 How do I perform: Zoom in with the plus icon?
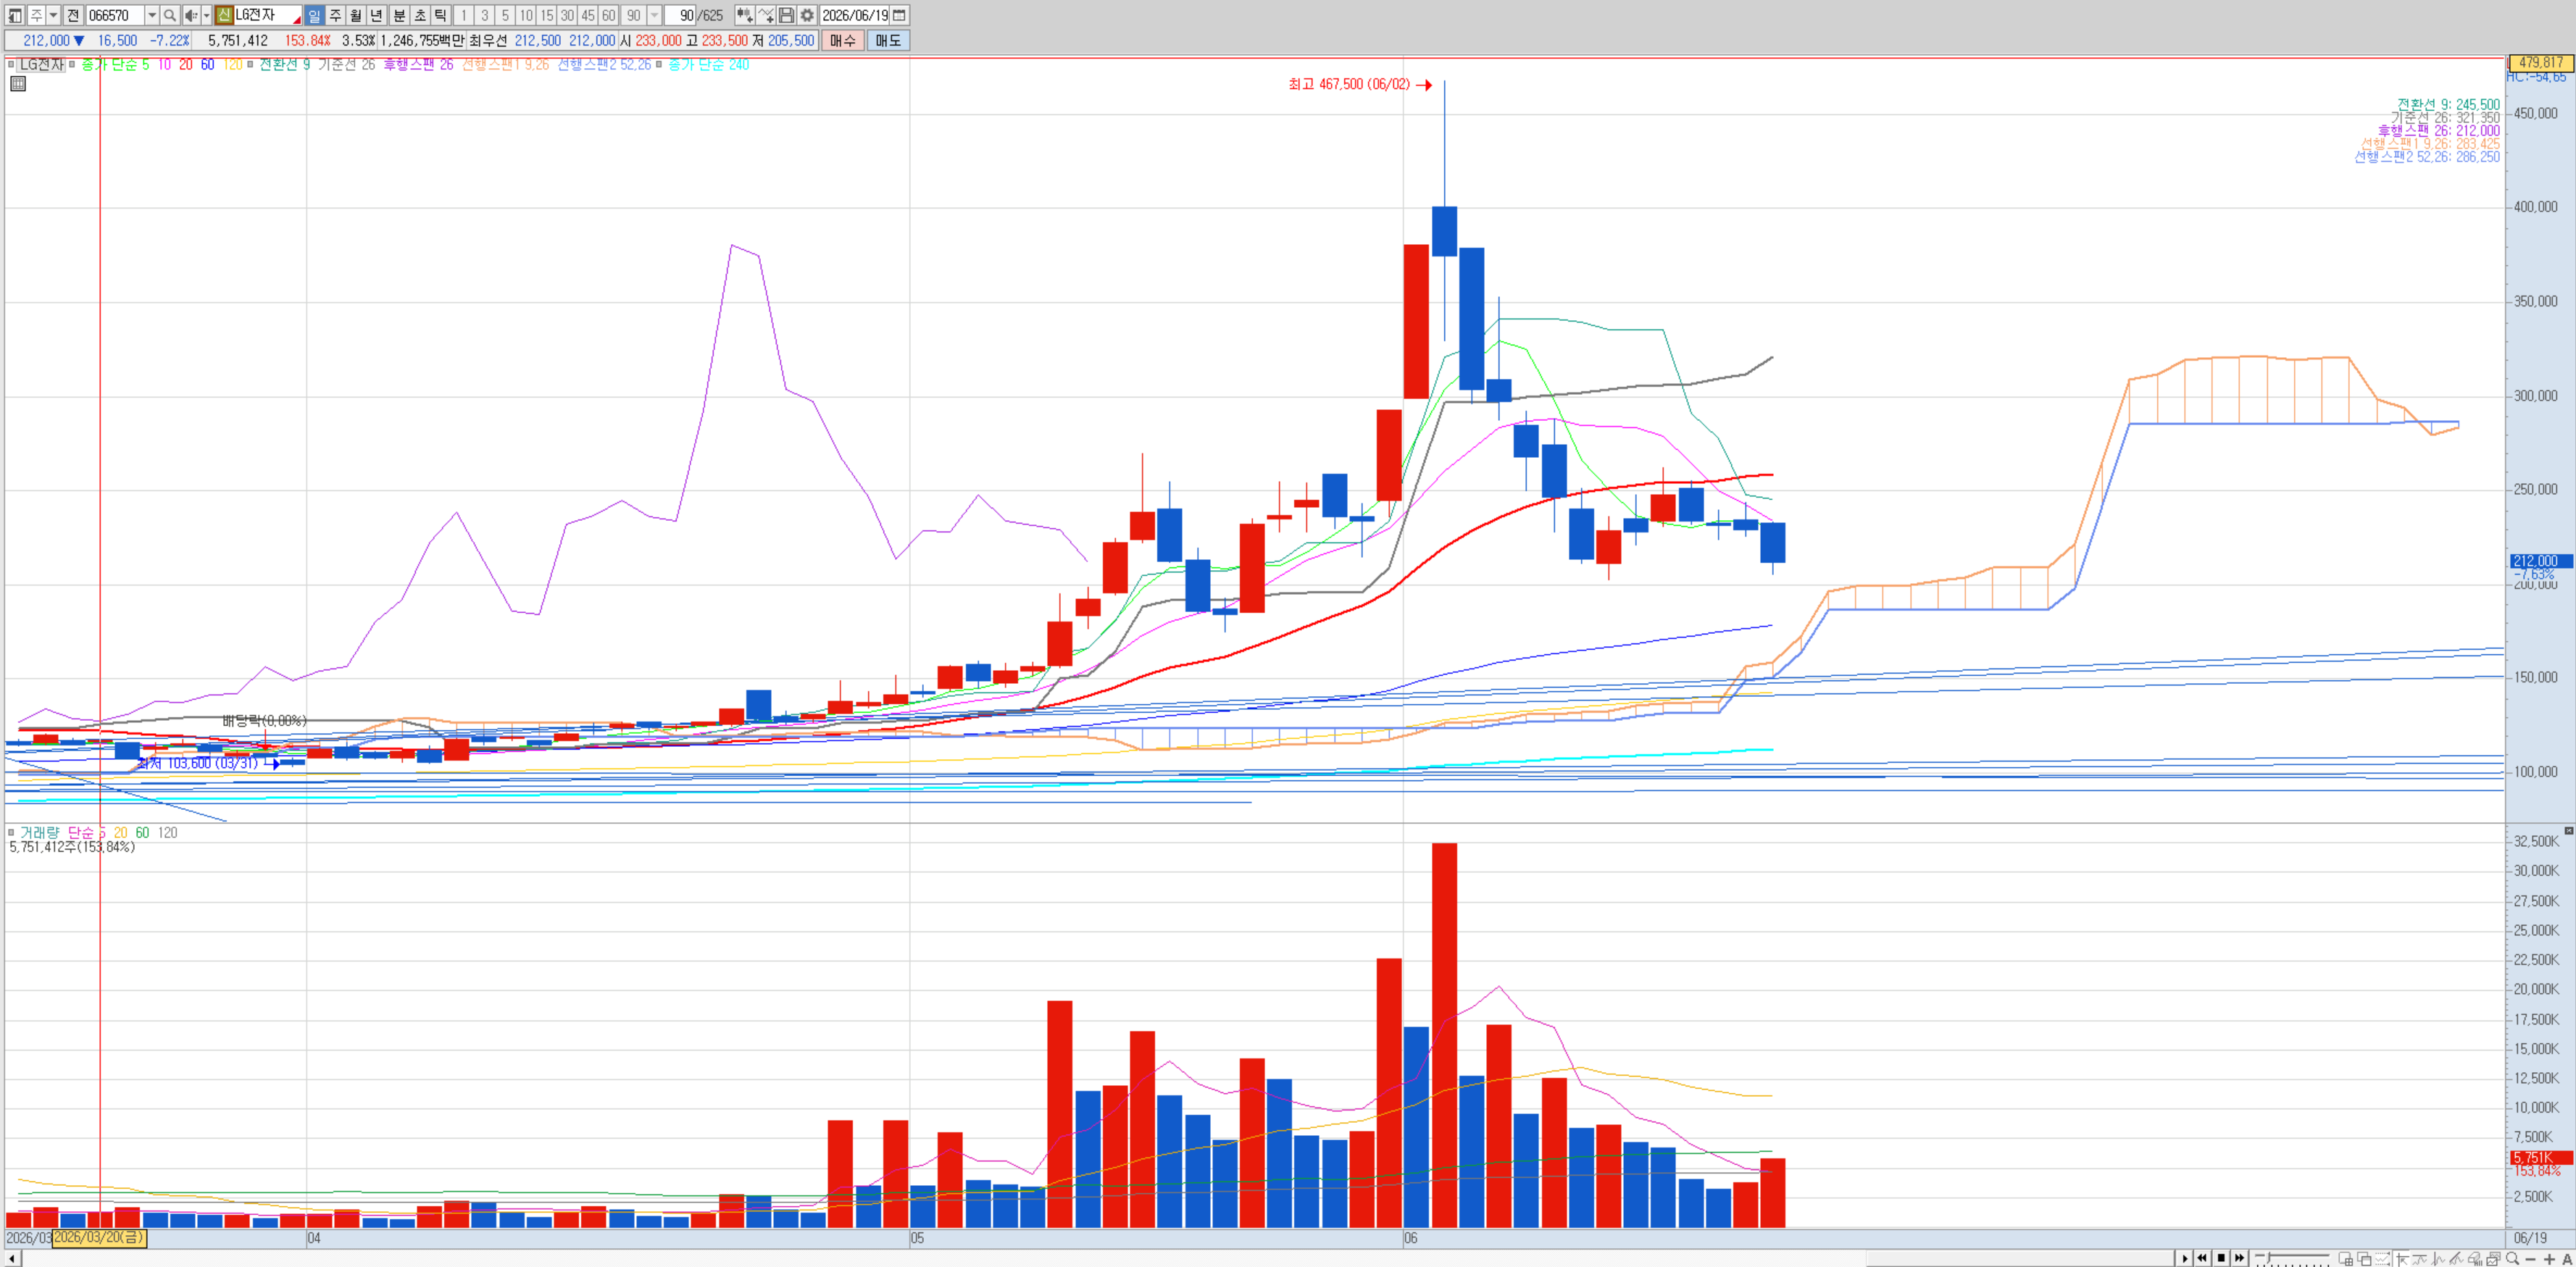(2549, 1258)
